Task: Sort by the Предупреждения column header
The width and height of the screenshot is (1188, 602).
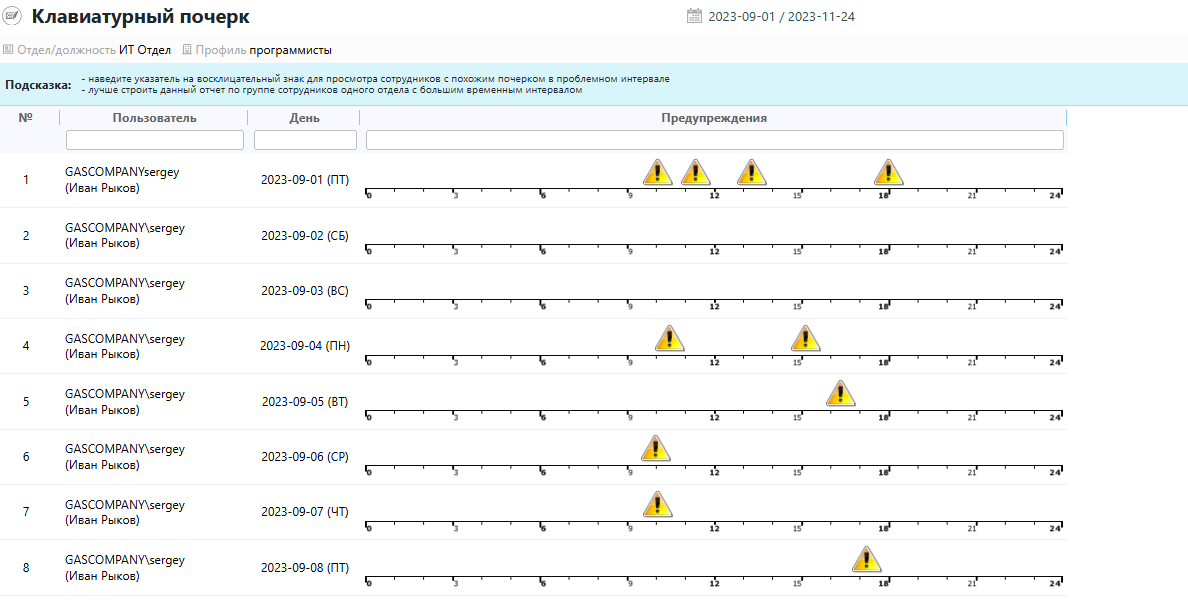Action: [x=714, y=118]
